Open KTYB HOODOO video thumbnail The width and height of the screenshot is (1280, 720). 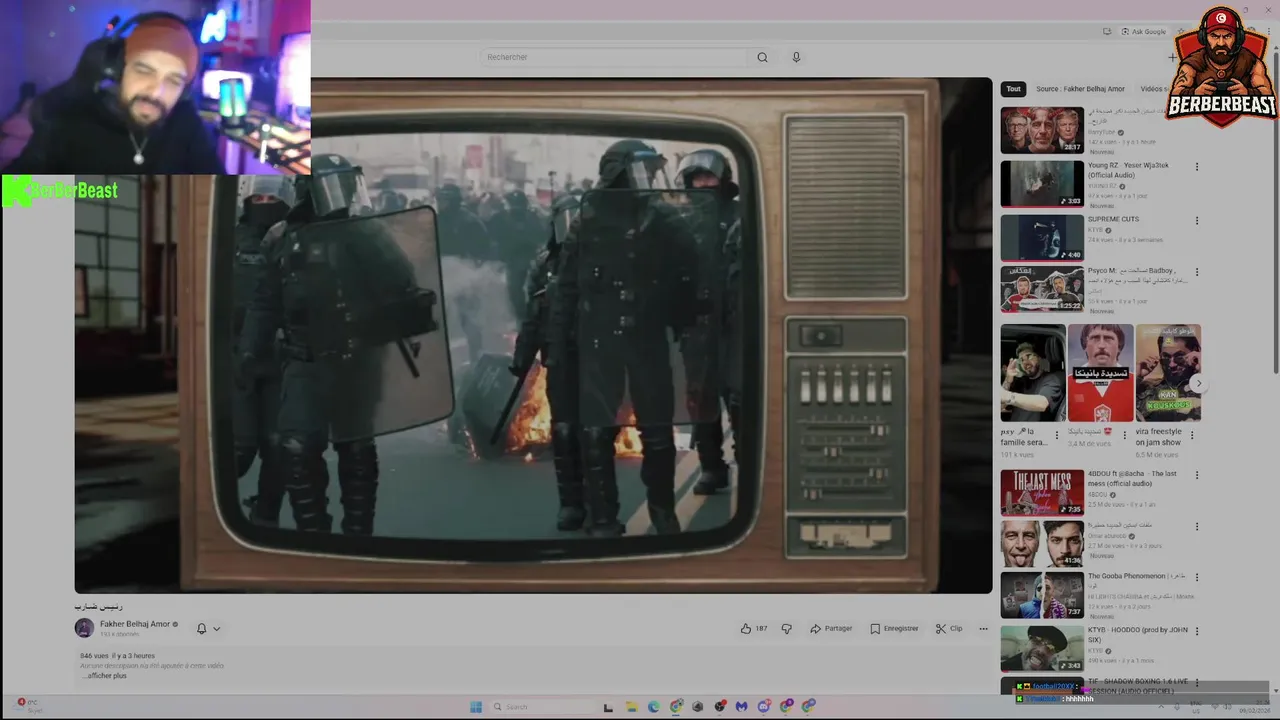point(1042,649)
